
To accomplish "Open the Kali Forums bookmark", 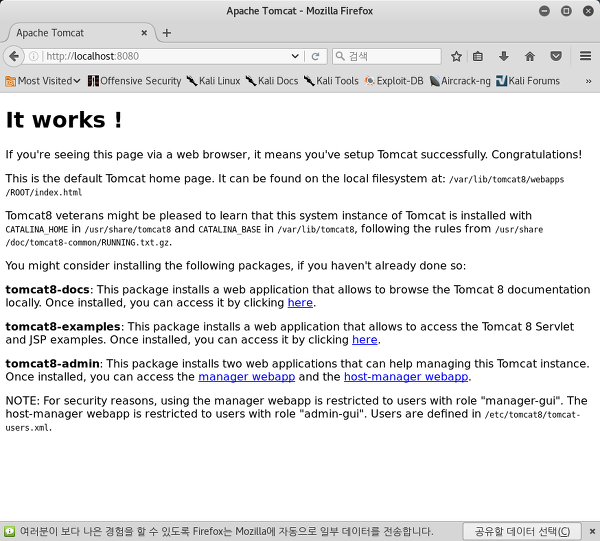I will (528, 81).
